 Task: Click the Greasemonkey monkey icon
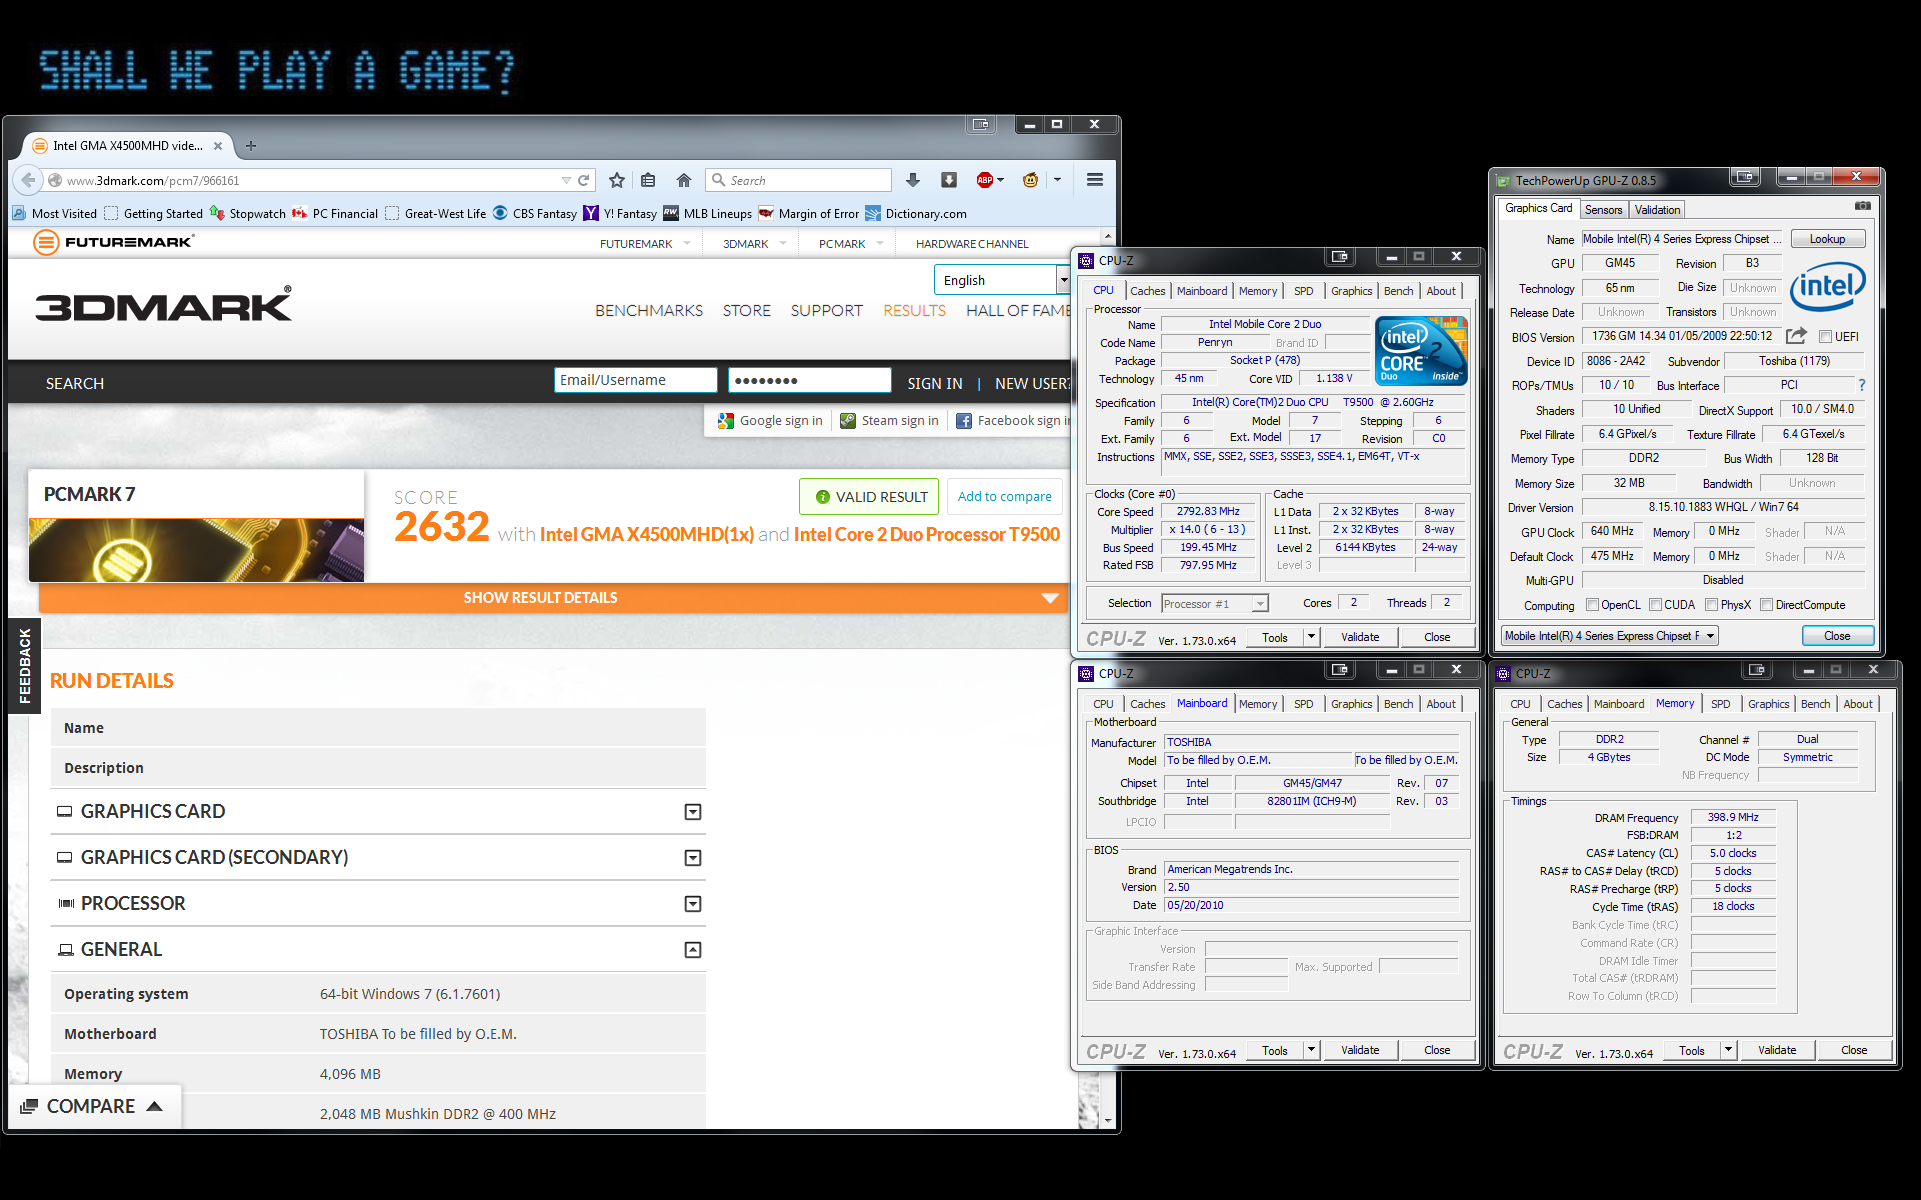coord(1030,180)
